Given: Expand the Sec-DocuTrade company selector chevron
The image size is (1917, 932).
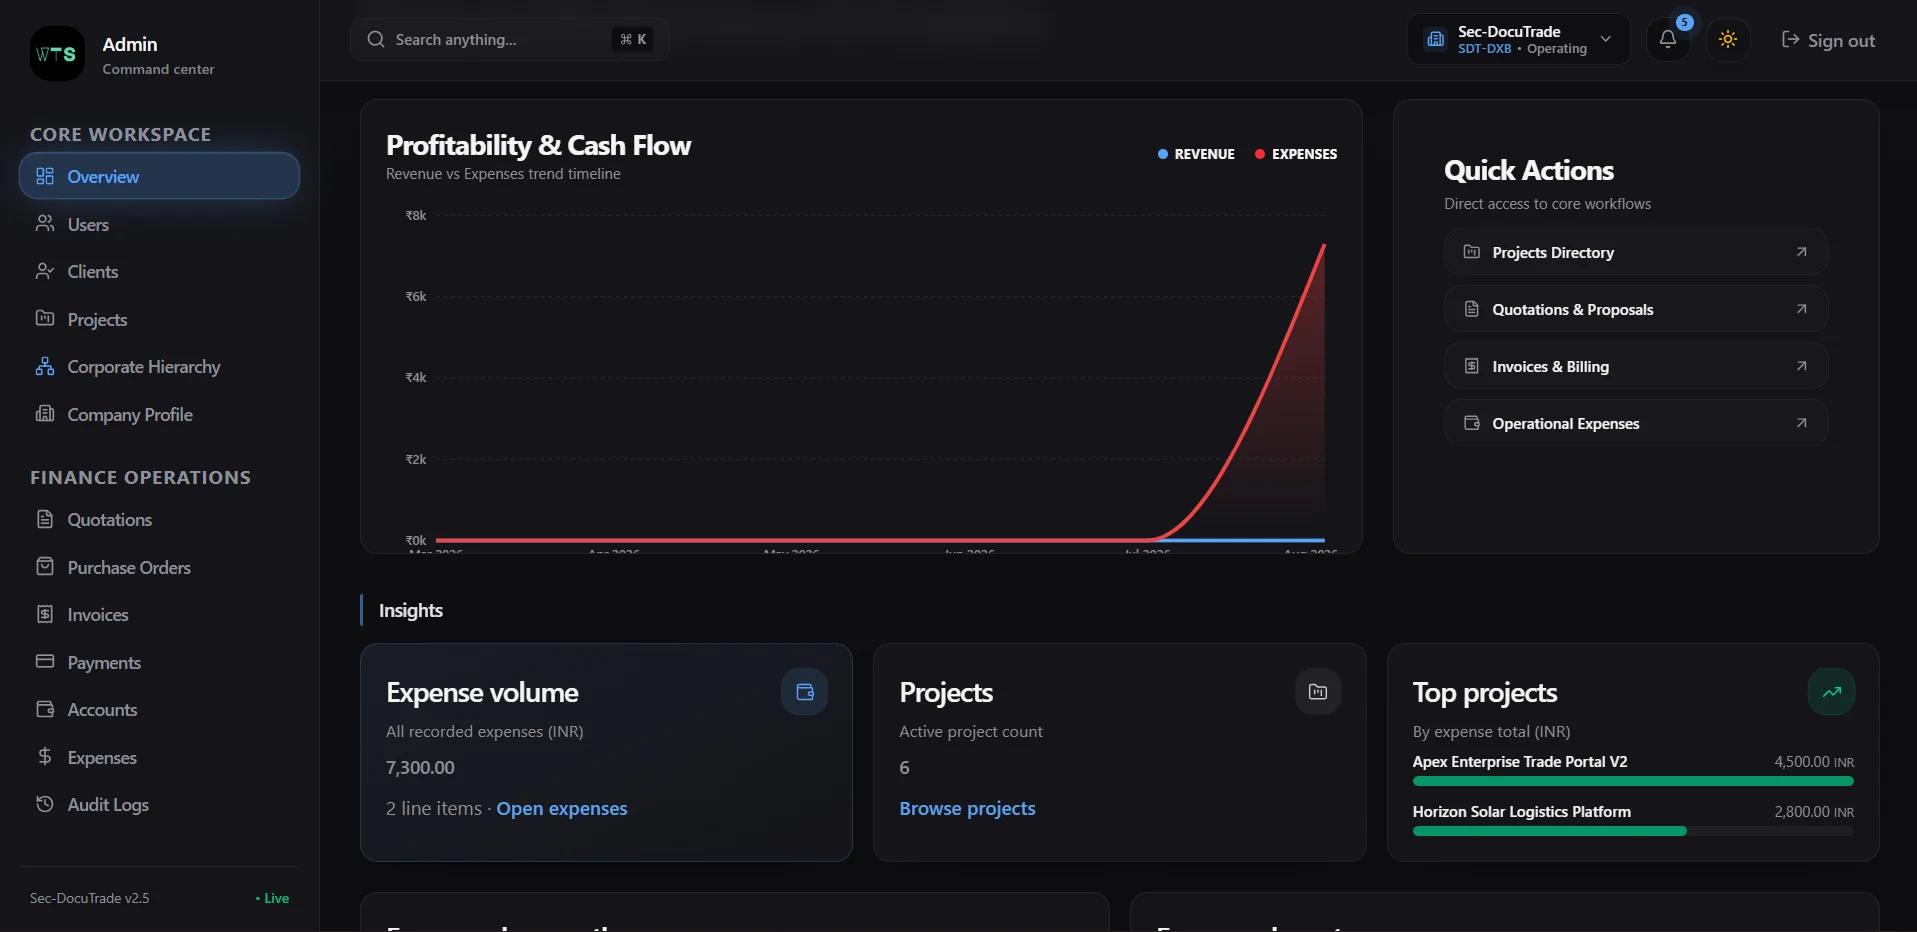Looking at the screenshot, I should [1605, 39].
